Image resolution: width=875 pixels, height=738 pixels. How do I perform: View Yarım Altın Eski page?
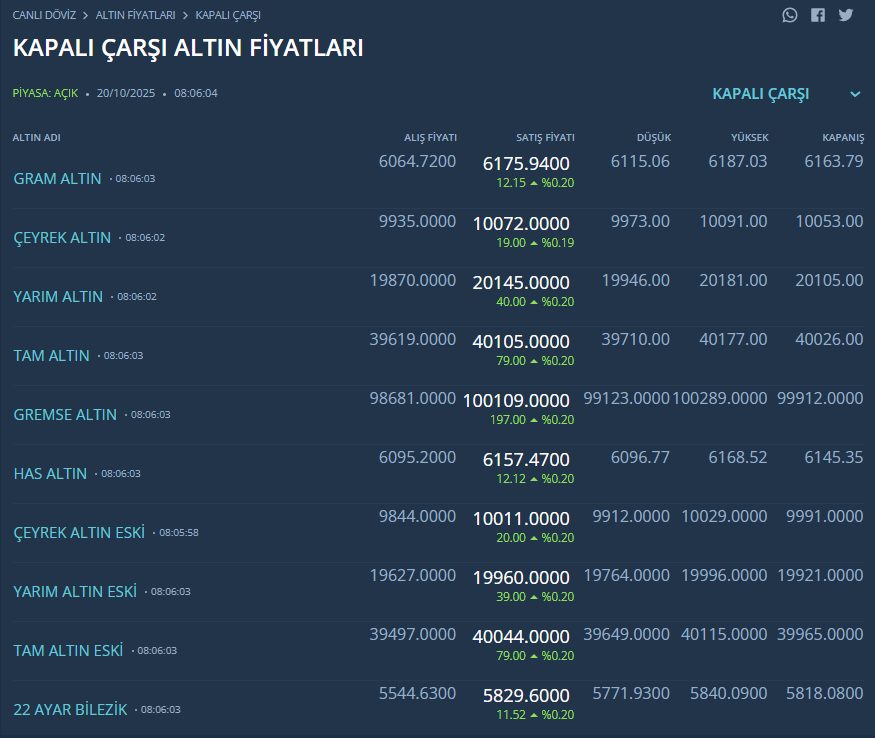pyautogui.click(x=75, y=592)
